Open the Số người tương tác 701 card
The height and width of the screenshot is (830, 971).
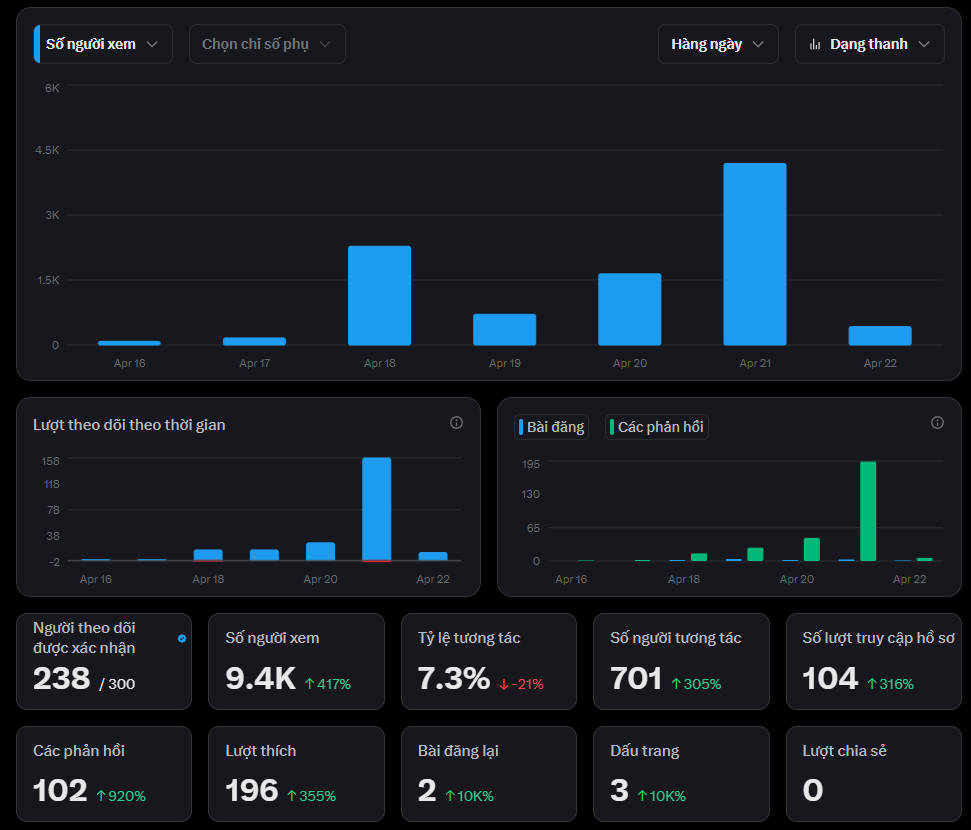pyautogui.click(x=681, y=661)
